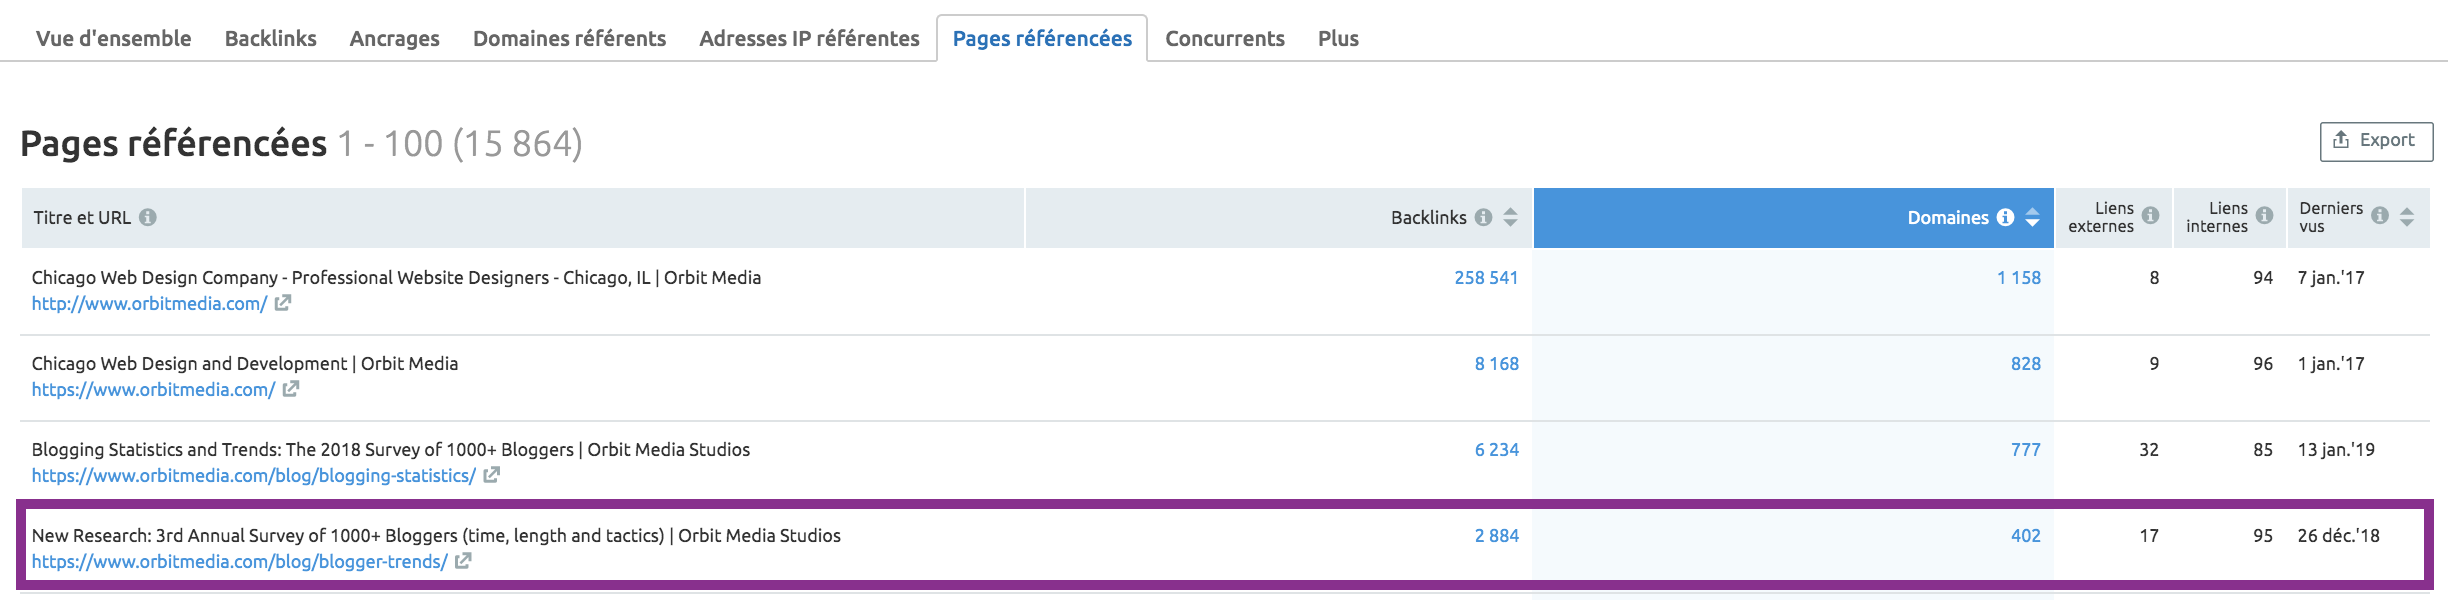This screenshot has width=2448, height=600.
Task: Click info icon beside Backlinks header
Action: (1483, 217)
